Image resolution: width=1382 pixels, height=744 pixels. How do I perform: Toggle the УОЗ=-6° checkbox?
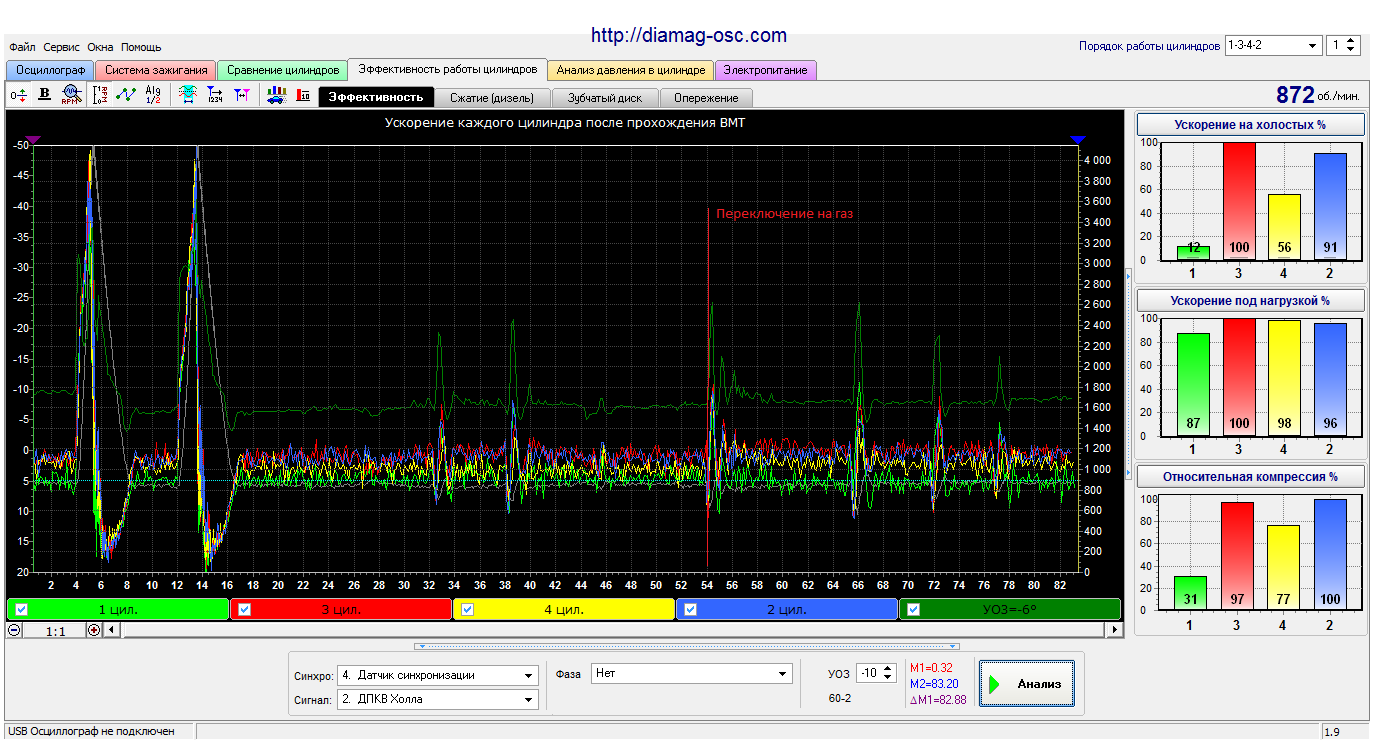point(914,609)
